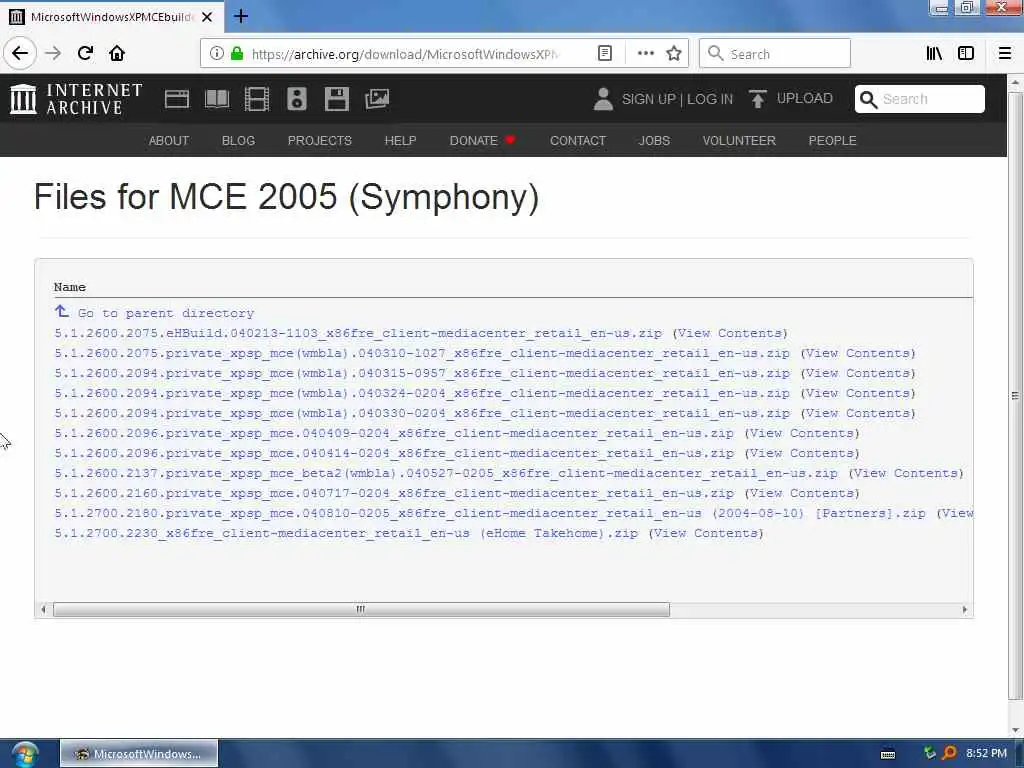Download the 2094 wmbla 040330-0204 zip

(x=422, y=413)
